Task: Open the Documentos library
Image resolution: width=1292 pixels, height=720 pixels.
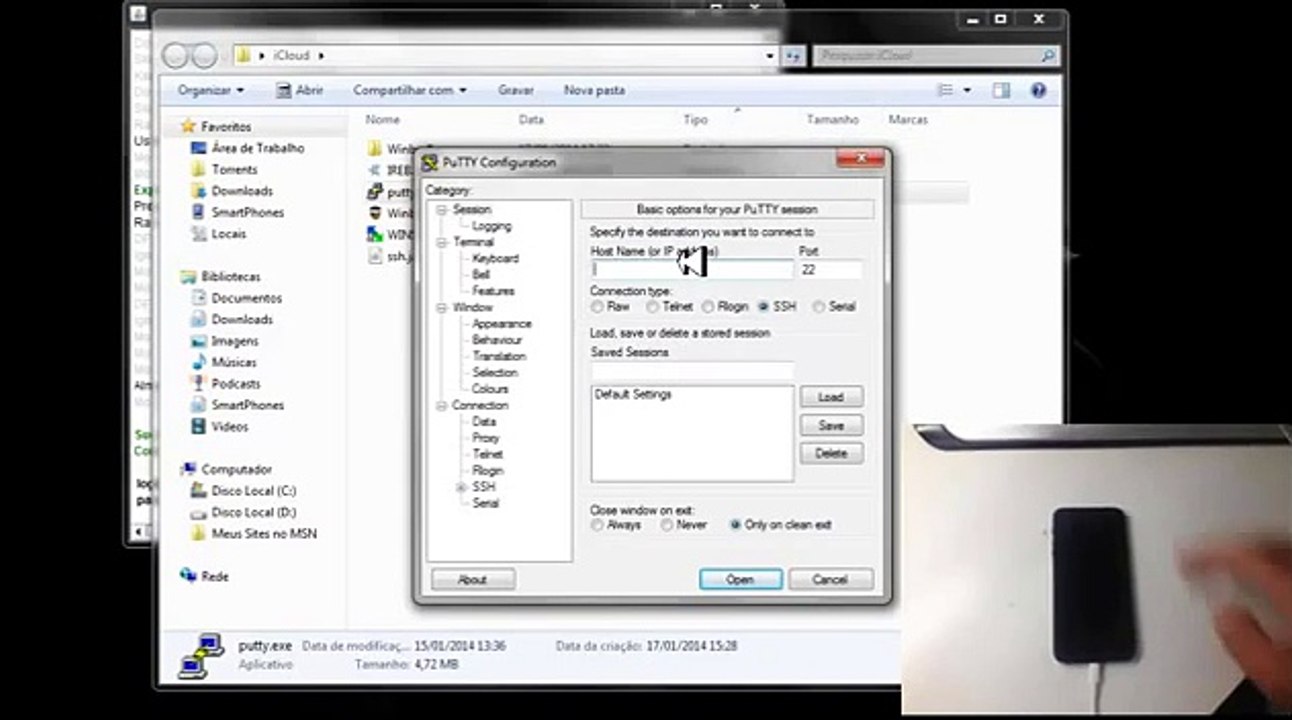Action: coord(246,298)
